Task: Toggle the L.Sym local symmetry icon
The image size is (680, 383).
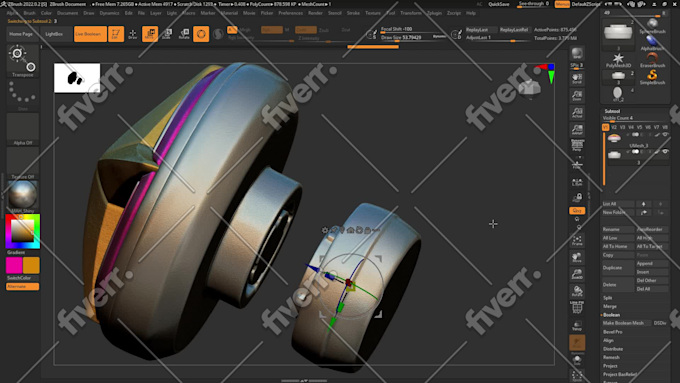Action: 577,182
